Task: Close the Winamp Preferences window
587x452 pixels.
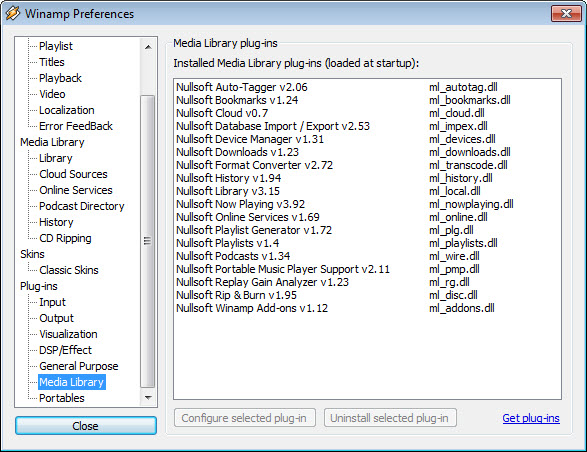Action: tap(566, 13)
